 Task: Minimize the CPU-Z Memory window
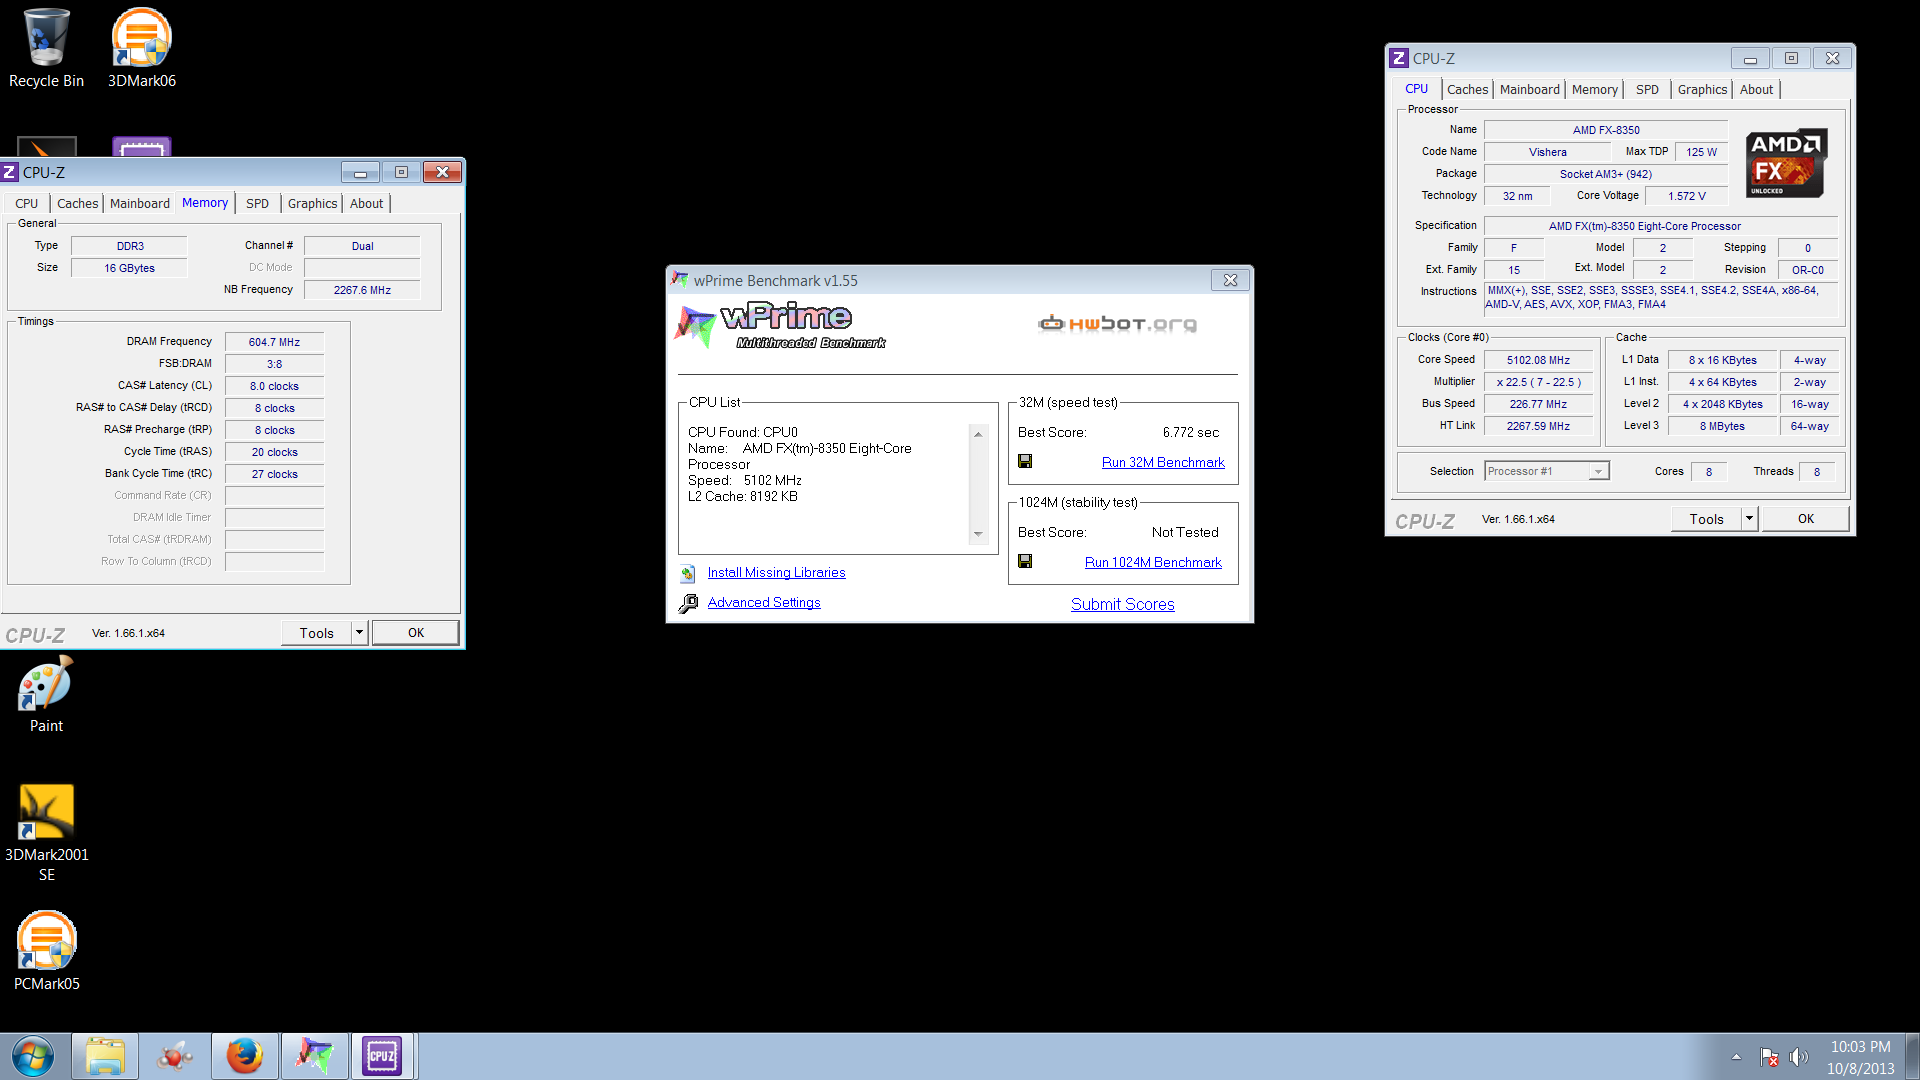pyautogui.click(x=360, y=172)
